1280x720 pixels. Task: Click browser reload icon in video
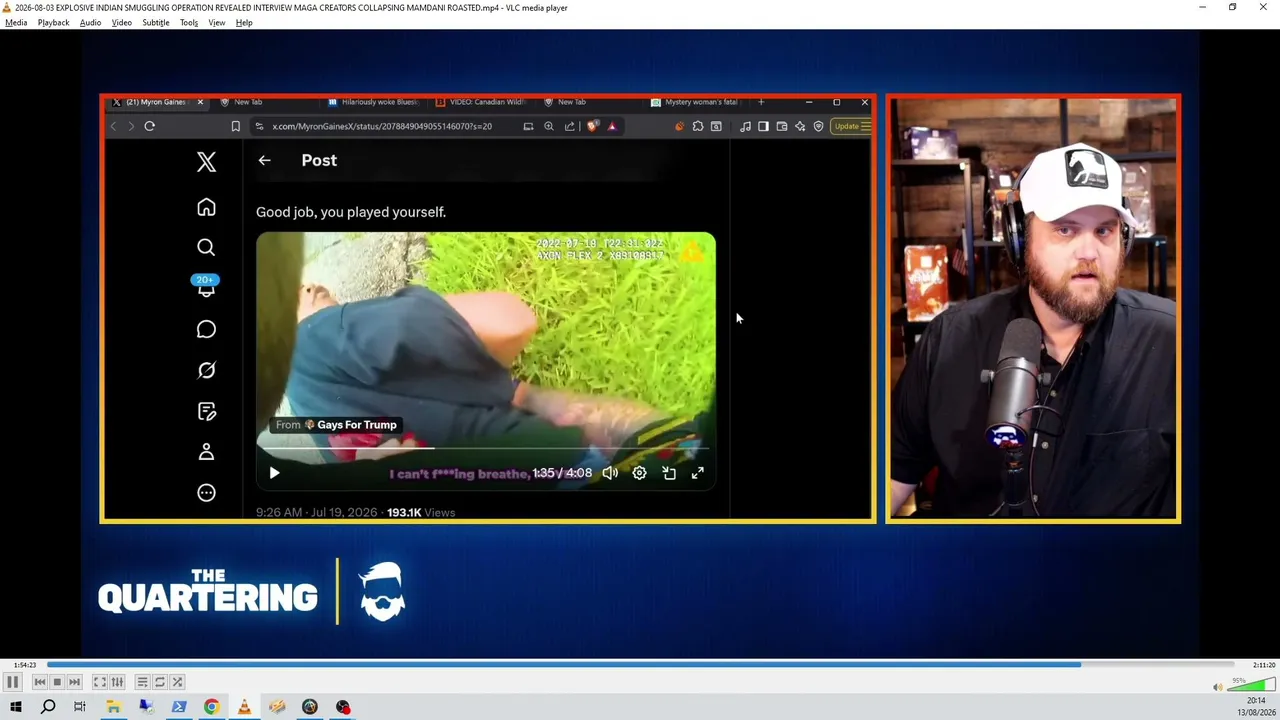tap(149, 126)
